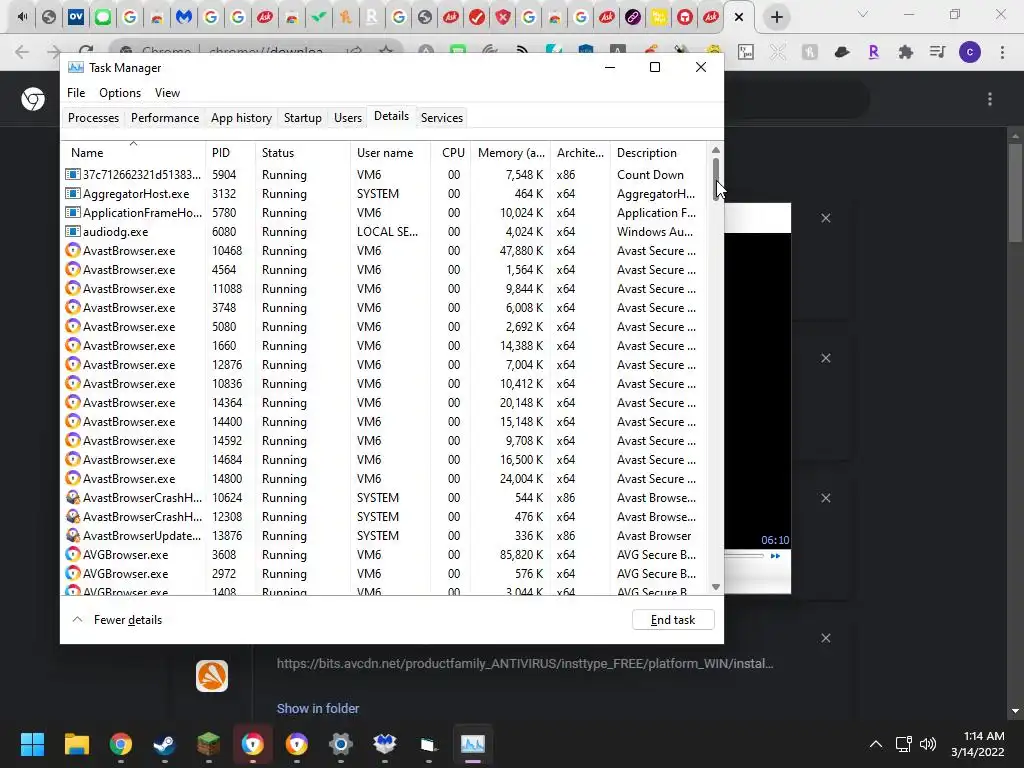Select the audiodg.exe process icon

pyautogui.click(x=72, y=231)
